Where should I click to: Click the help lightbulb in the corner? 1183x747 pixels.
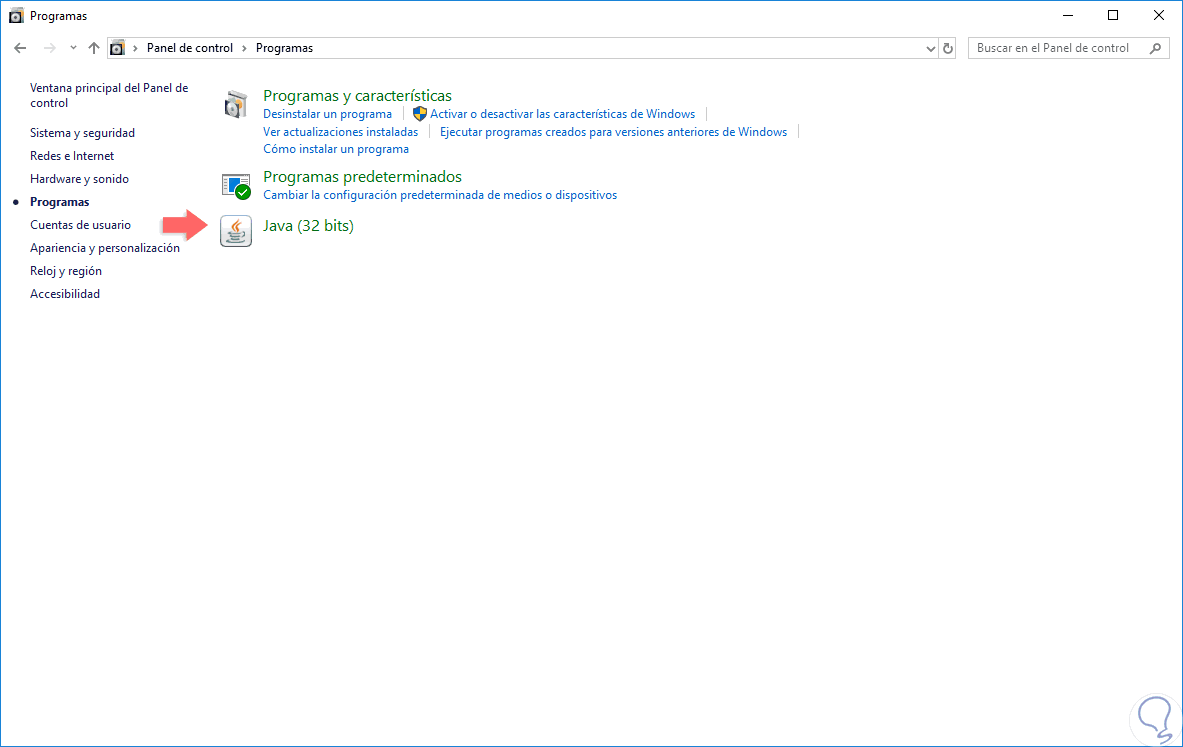click(1153, 719)
